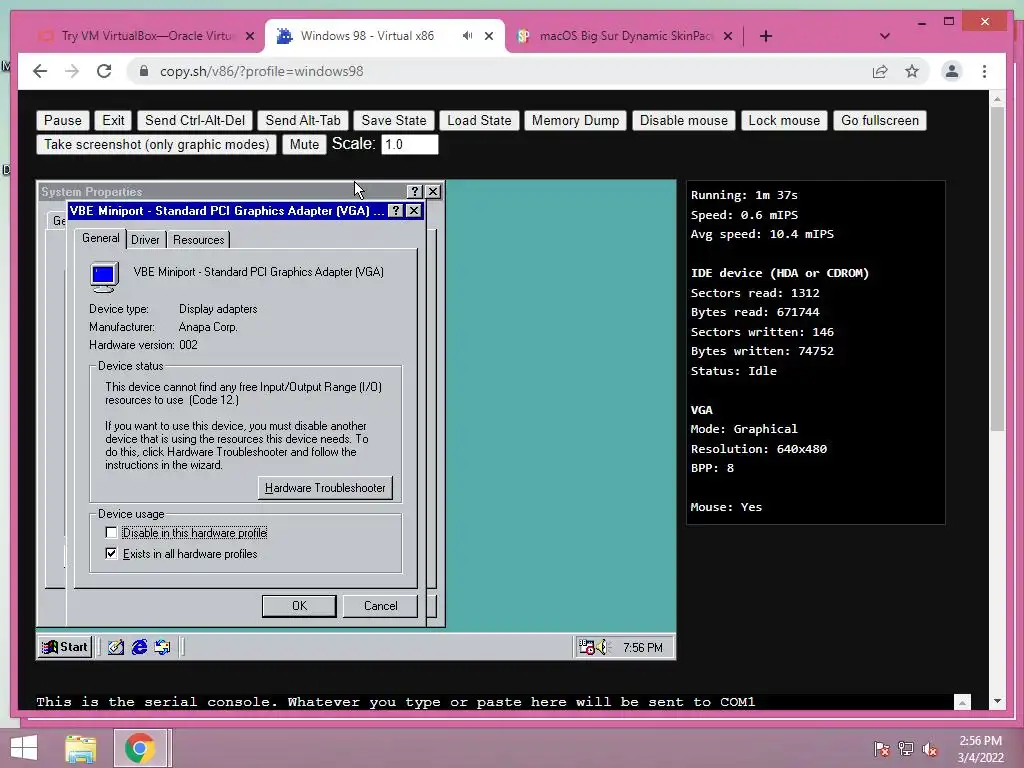Click the emulator Exit button

coord(113,120)
